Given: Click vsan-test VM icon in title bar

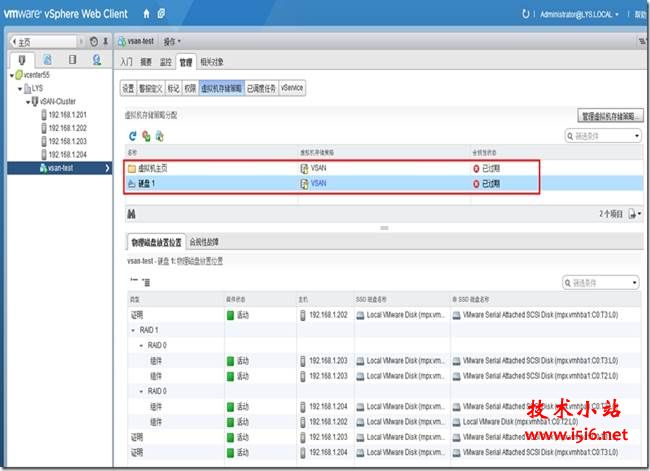Looking at the screenshot, I should tap(122, 41).
